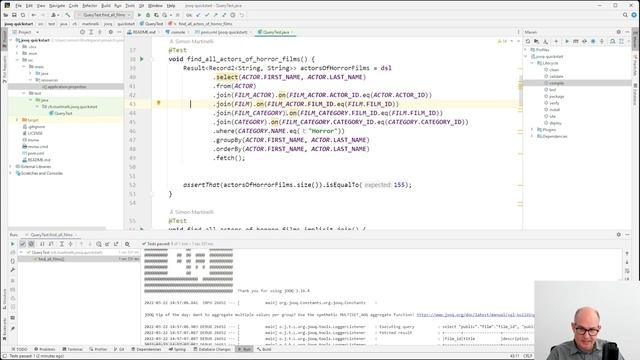
Task: Click the Synchronize reload icon in main toolbar
Action: [23, 15]
